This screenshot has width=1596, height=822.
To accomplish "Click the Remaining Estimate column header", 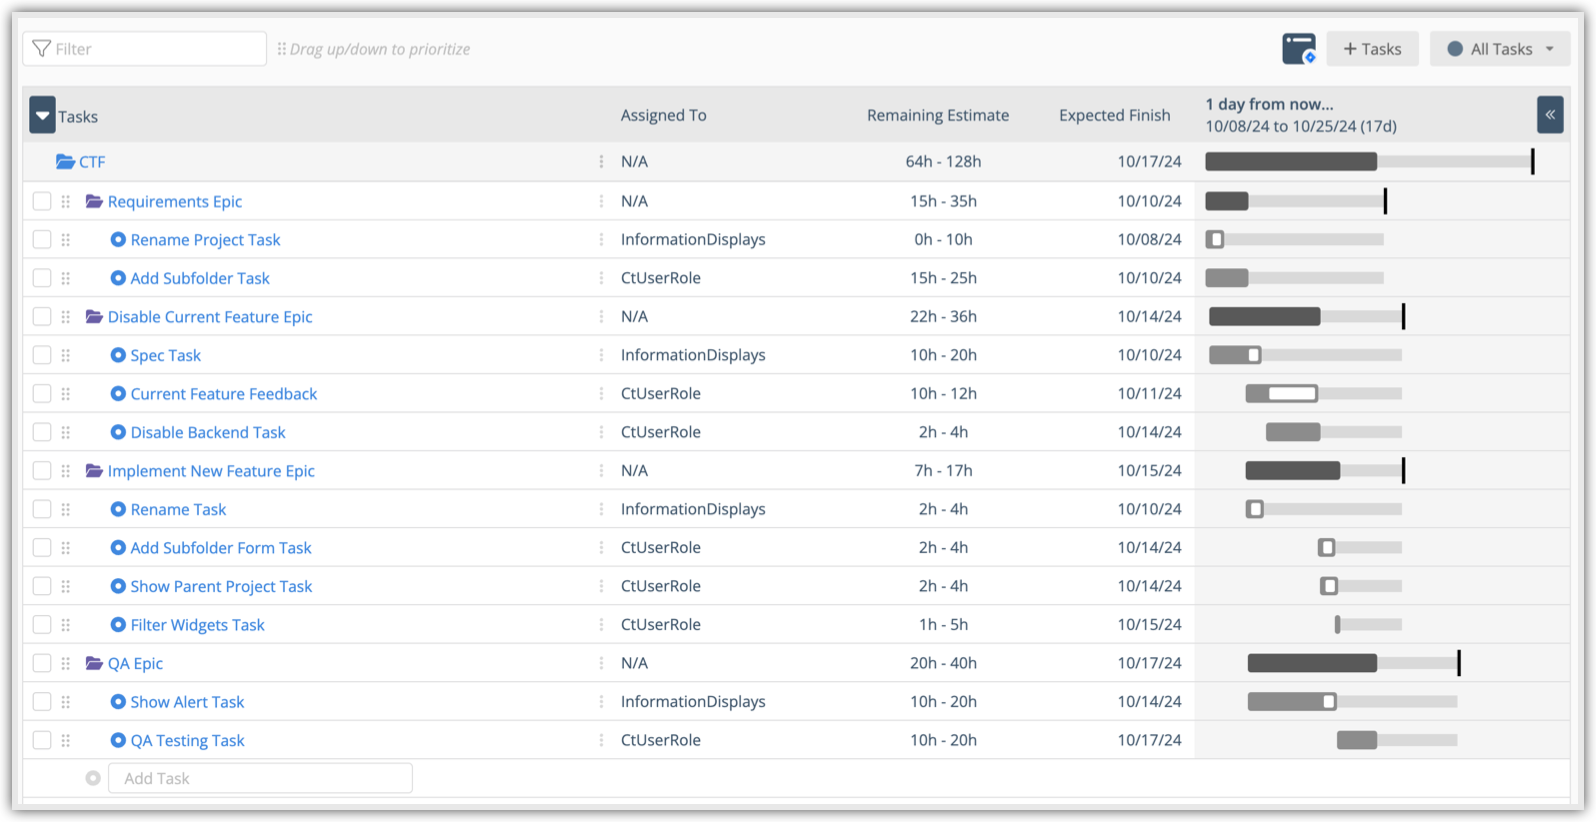I will click(x=937, y=116).
